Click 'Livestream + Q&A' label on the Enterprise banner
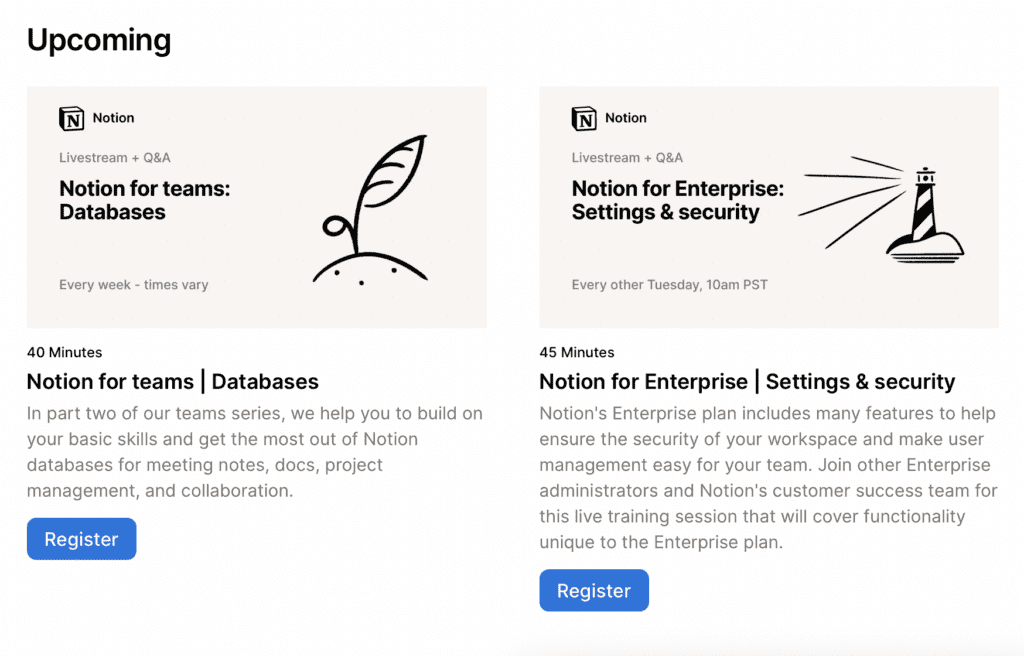Screen dimensions: 1024x656 [x=627, y=158]
